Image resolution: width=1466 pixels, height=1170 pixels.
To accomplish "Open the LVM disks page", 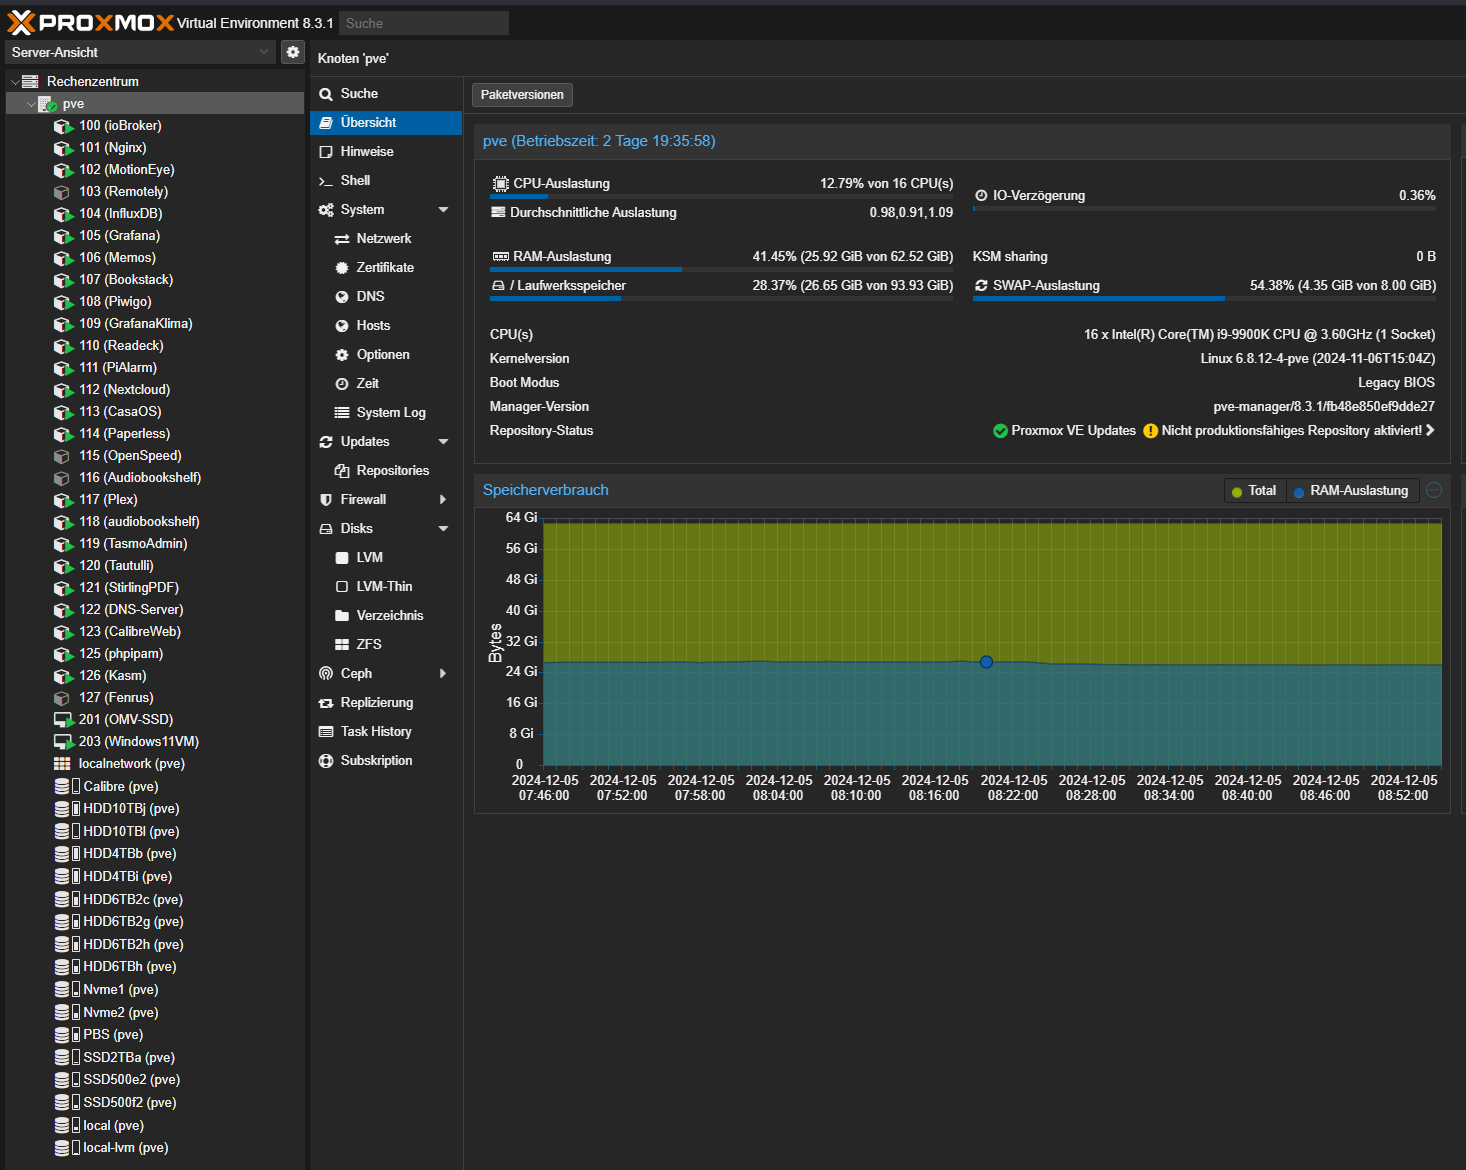I will (x=386, y=557).
